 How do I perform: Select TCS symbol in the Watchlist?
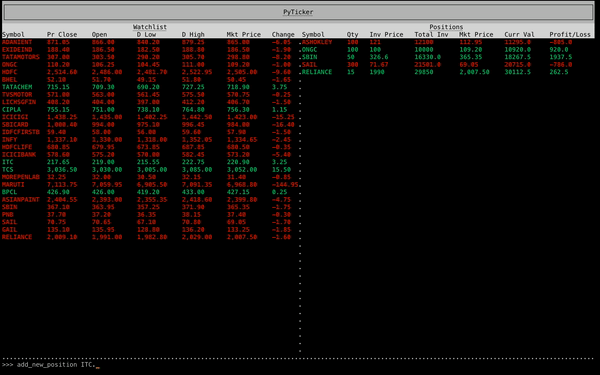tap(8, 170)
